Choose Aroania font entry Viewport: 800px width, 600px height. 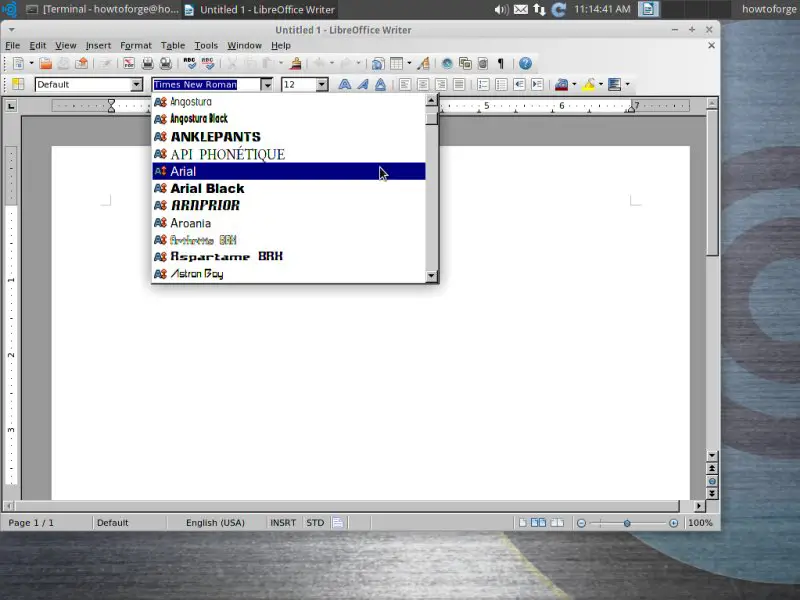click(289, 223)
